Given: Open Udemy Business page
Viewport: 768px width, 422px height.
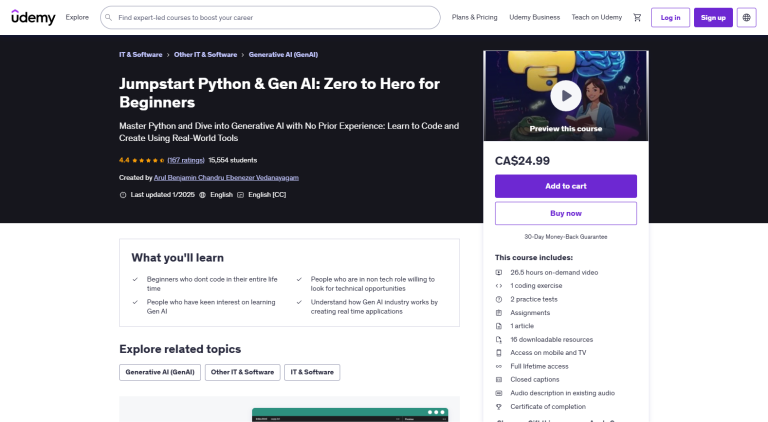Looking at the screenshot, I should click(x=534, y=18).
